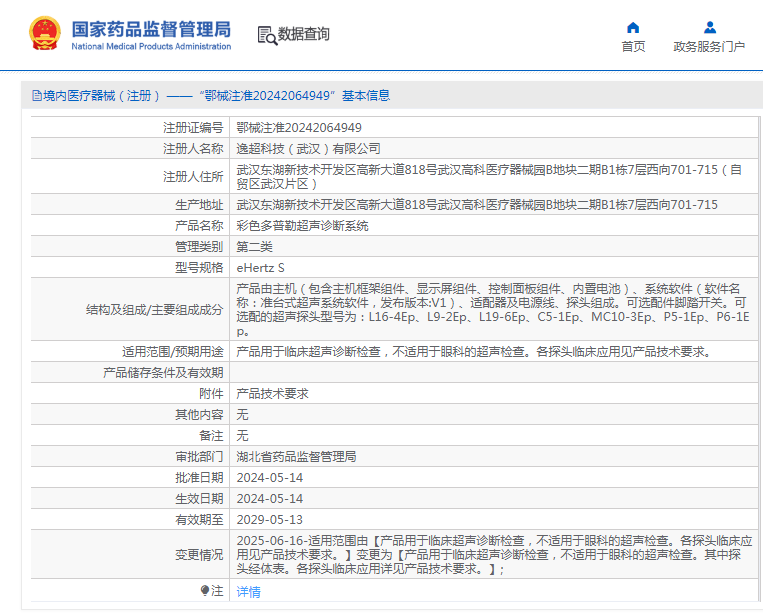Click the 注册人住所 label
This screenshot has height=615, width=763.
tap(193, 177)
